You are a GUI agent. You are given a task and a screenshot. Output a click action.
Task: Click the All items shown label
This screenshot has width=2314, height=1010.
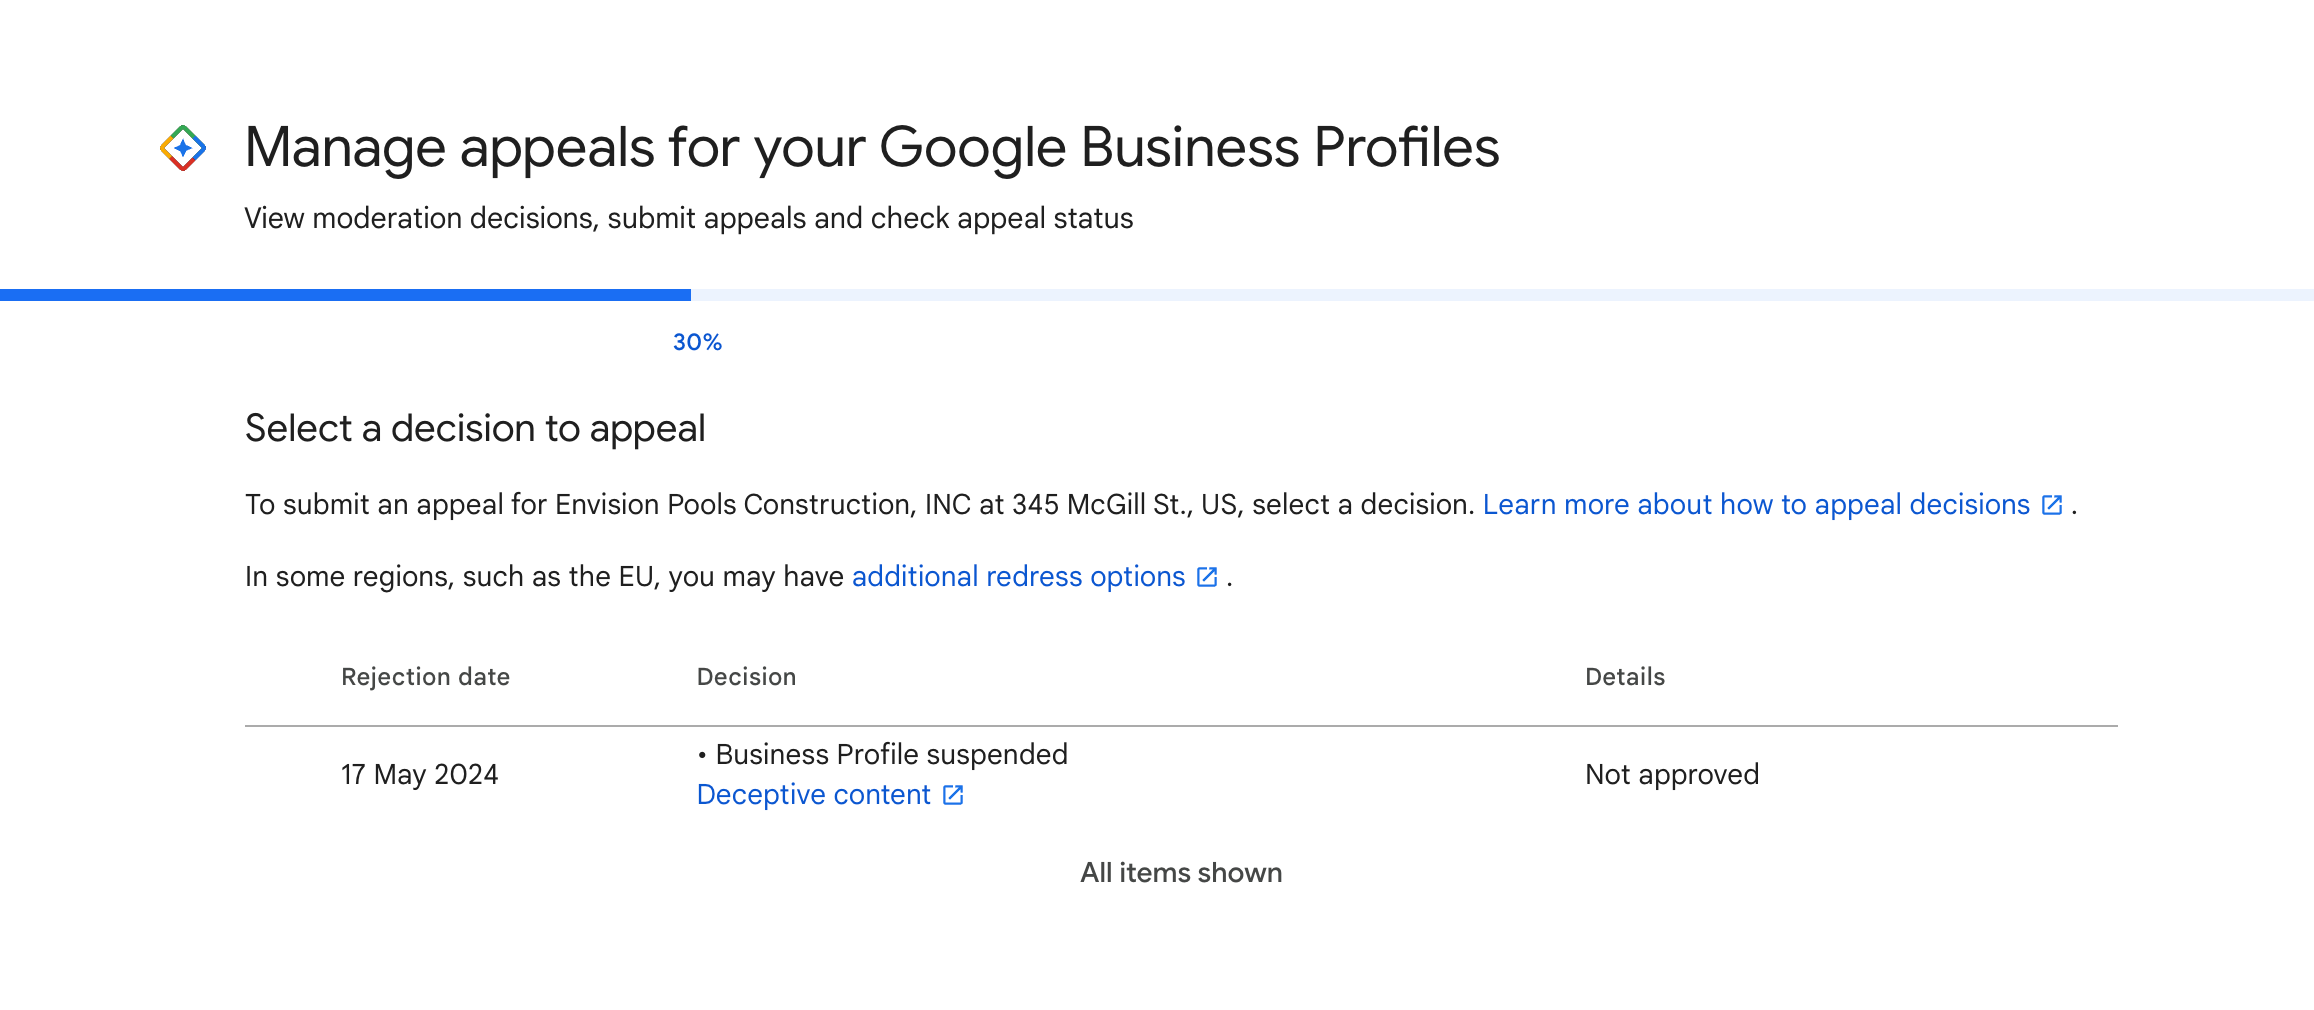[1181, 872]
